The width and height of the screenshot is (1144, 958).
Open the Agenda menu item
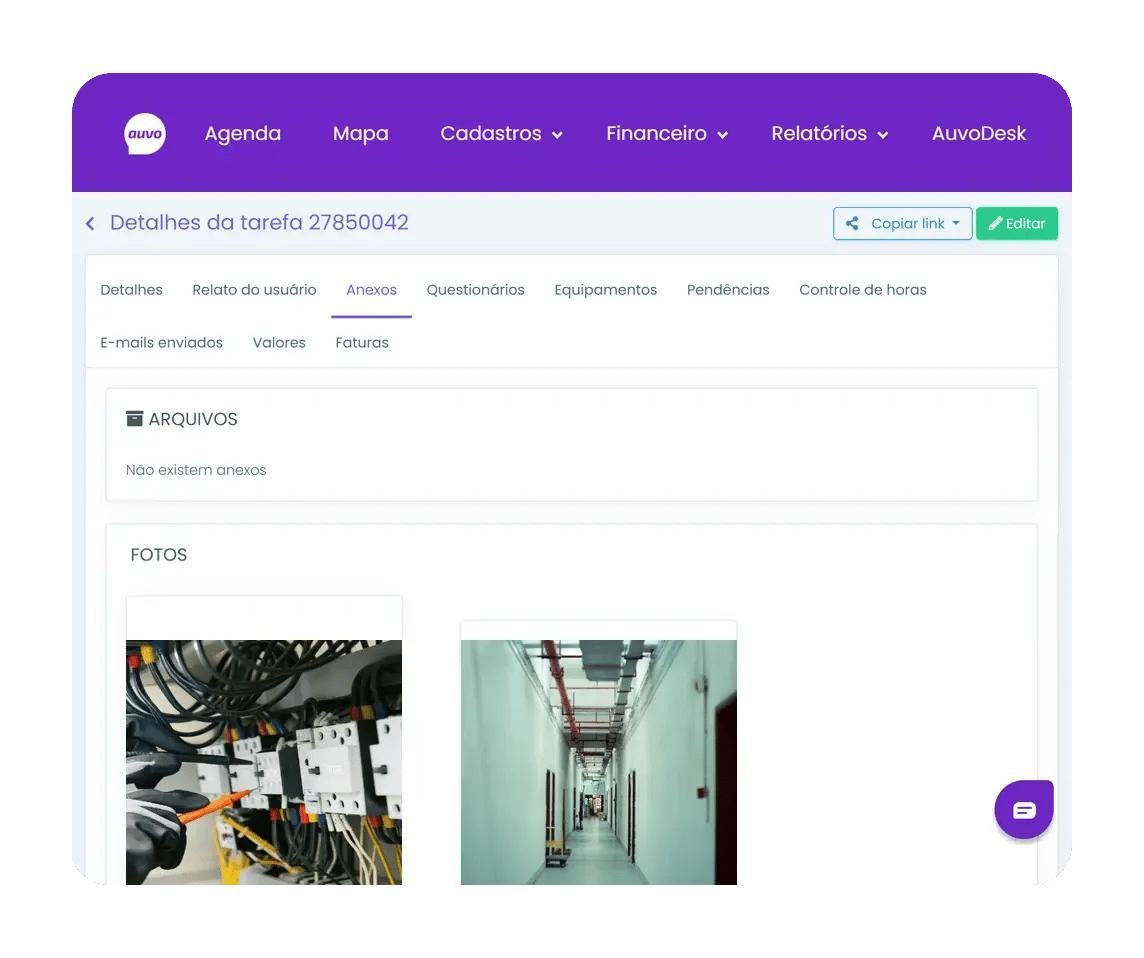tap(243, 134)
